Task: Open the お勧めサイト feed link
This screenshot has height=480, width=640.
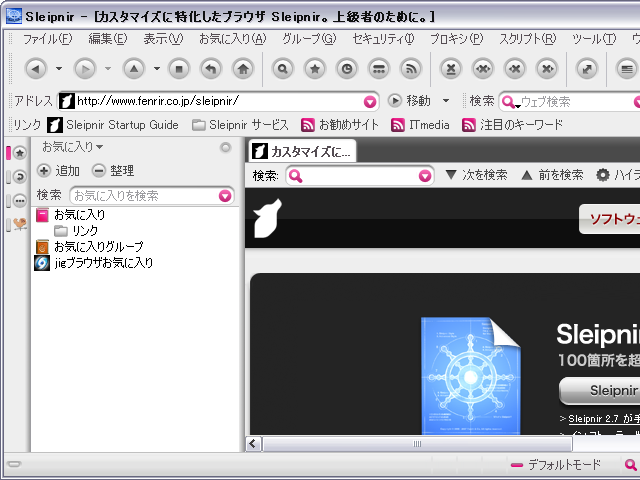Action: pyautogui.click(x=340, y=125)
